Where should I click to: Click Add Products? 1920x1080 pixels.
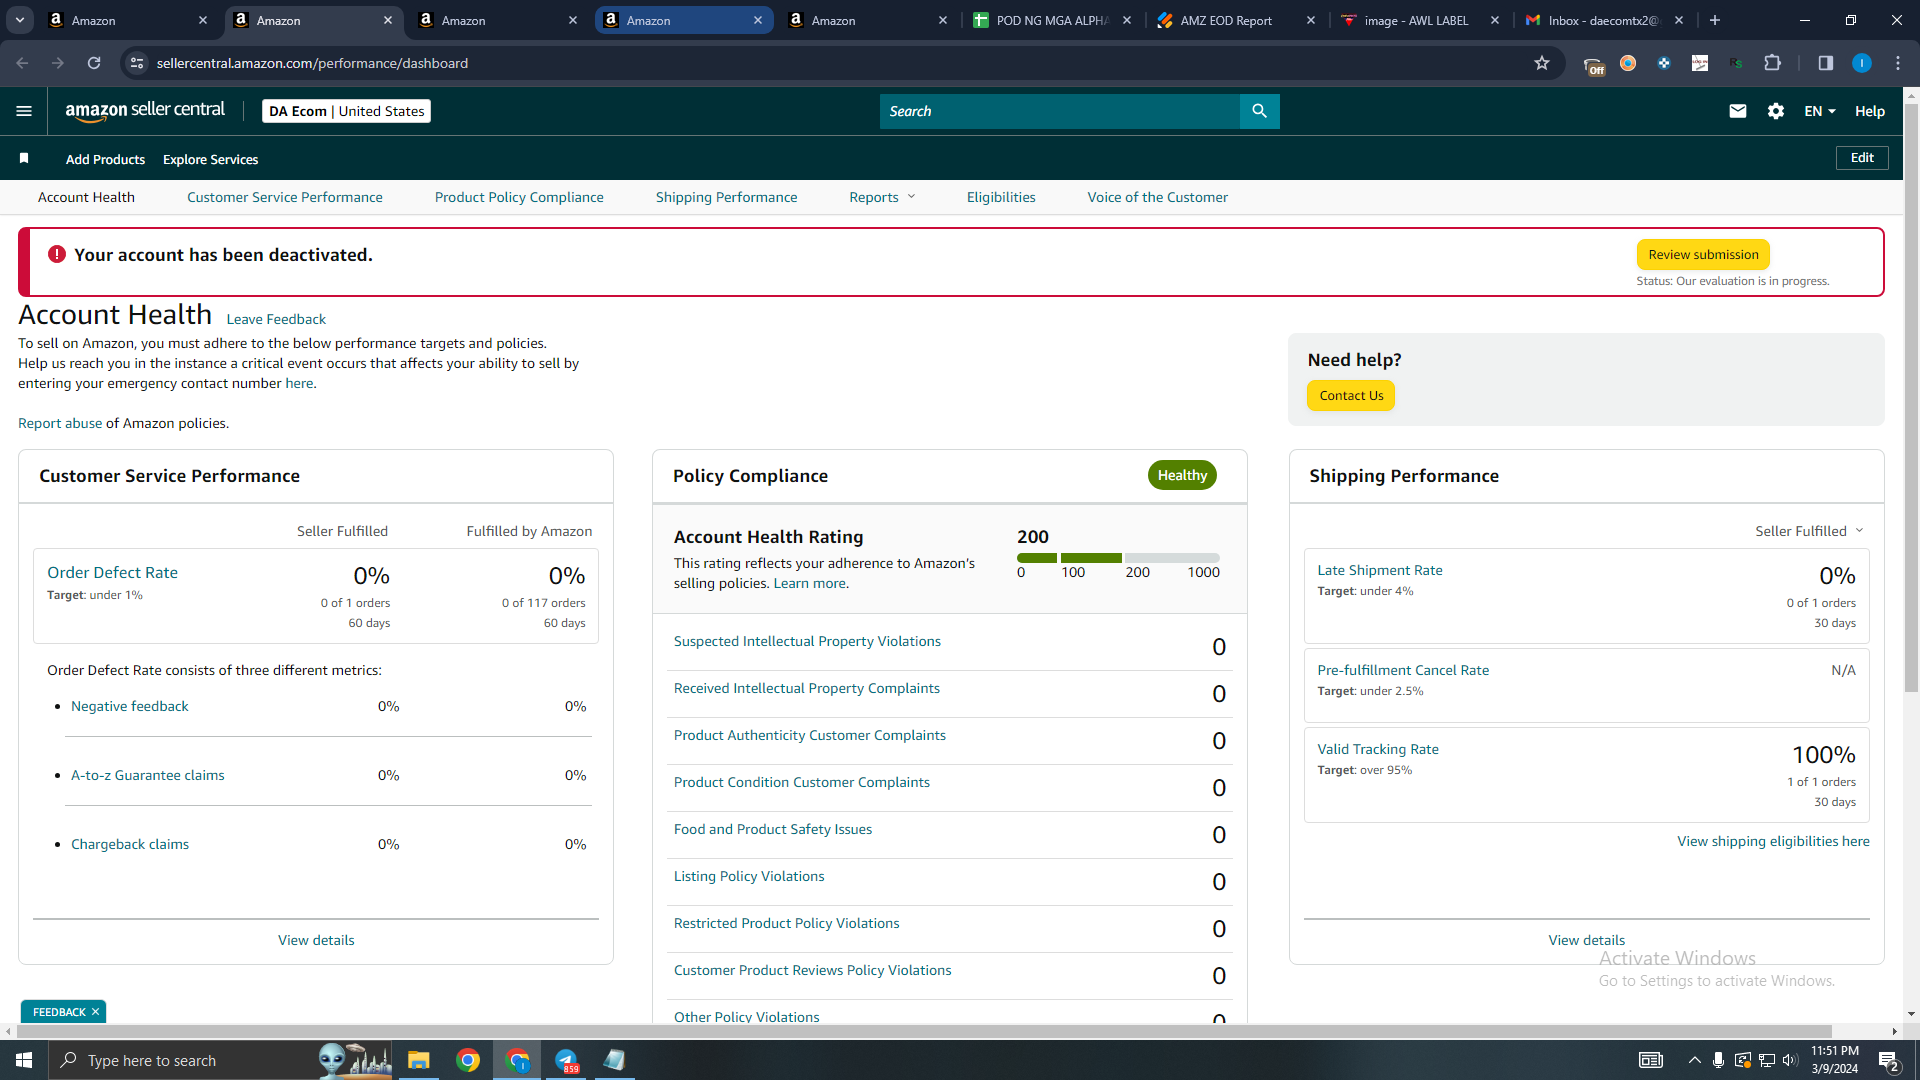(105, 159)
